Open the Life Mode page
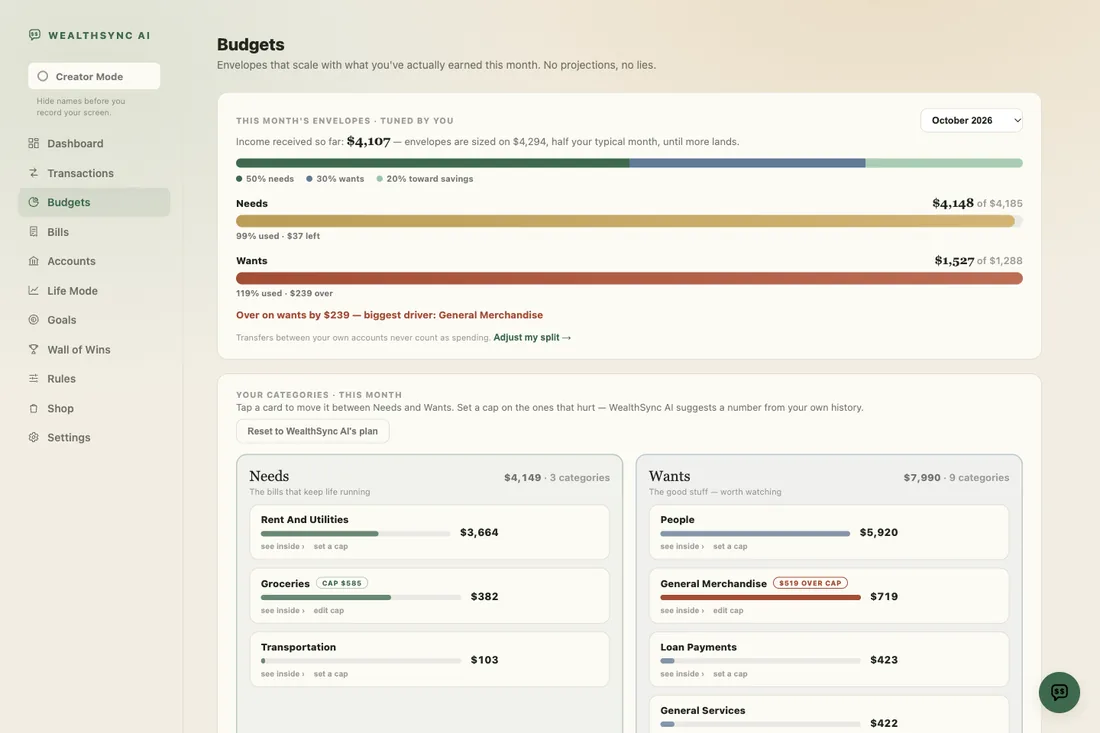1100x733 pixels. (94, 290)
